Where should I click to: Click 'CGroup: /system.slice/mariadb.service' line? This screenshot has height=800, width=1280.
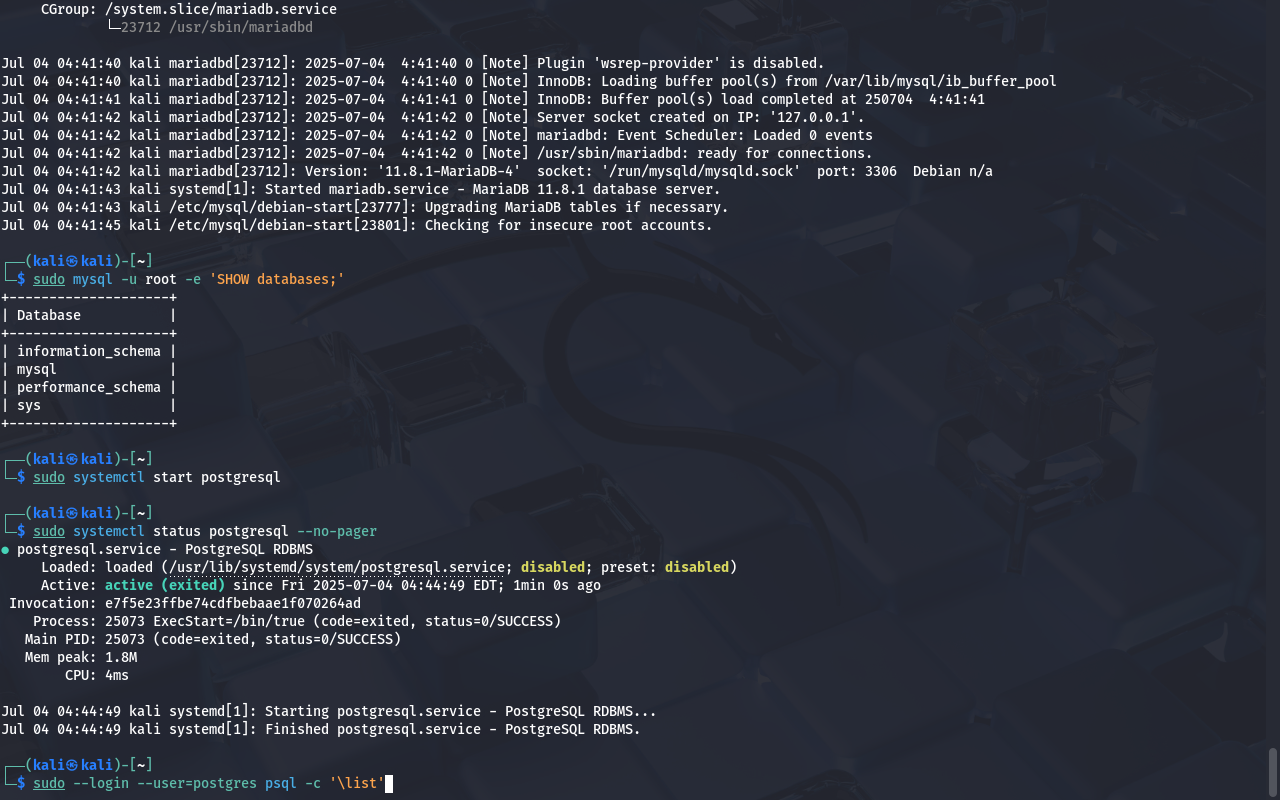click(189, 9)
